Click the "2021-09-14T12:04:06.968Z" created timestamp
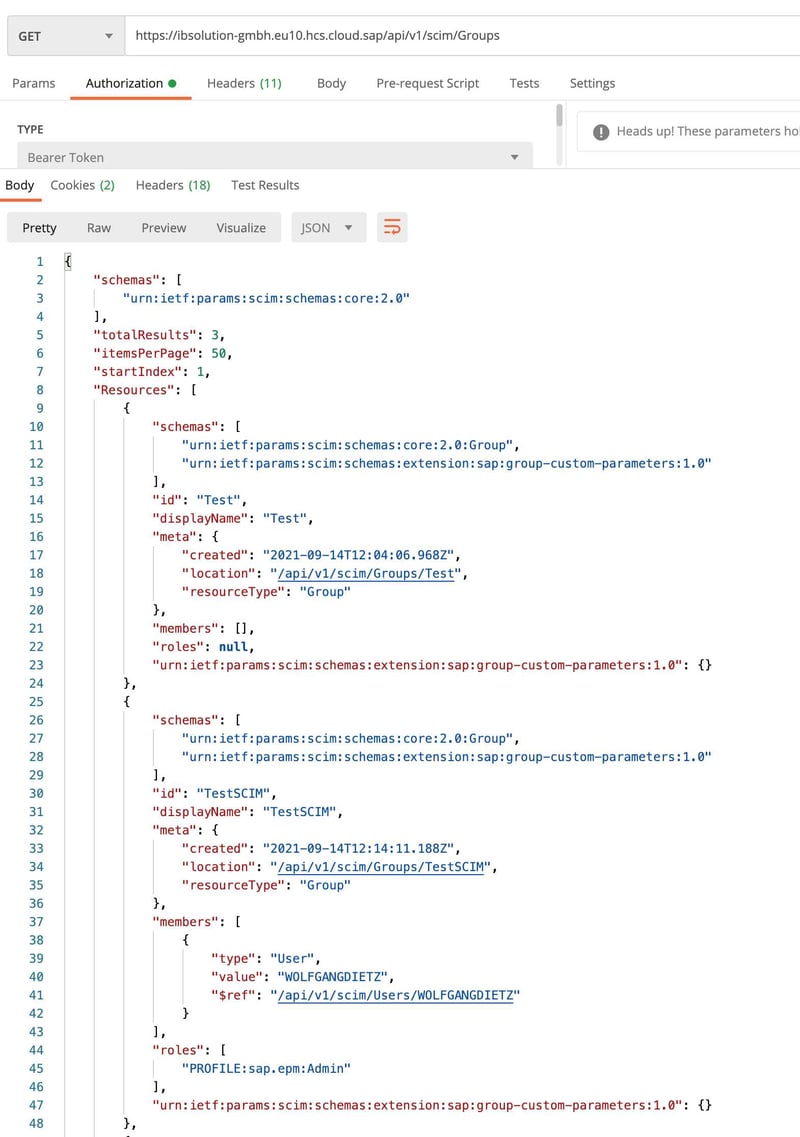Screen dimensions: 800x1137 [x=358, y=555]
